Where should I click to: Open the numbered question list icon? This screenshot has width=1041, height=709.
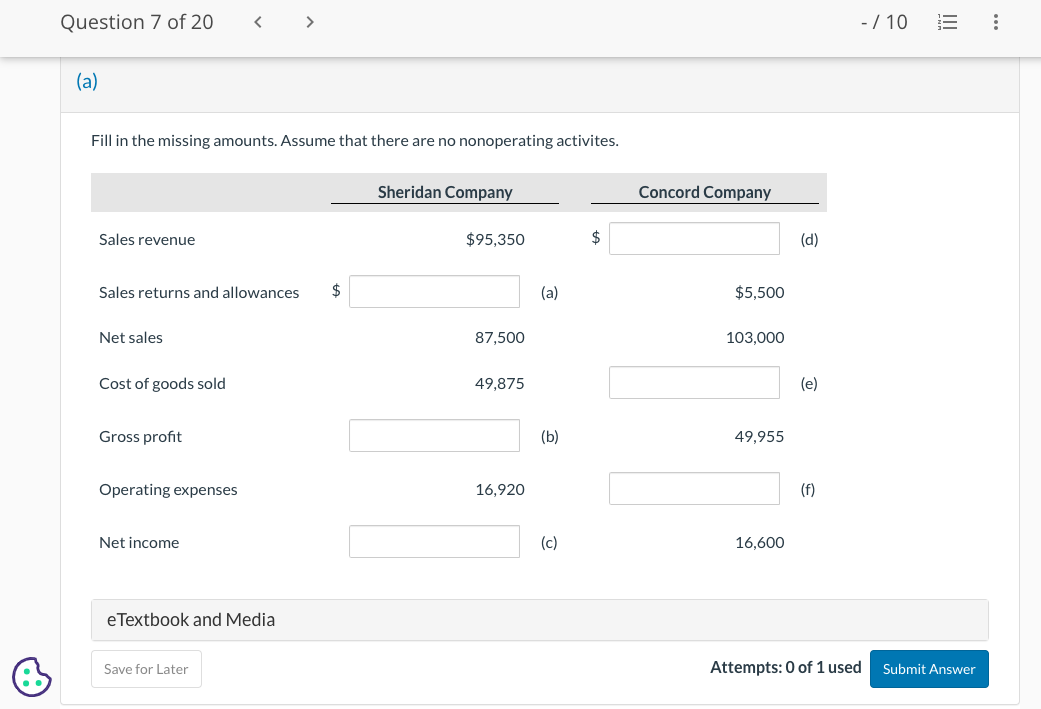tap(947, 21)
